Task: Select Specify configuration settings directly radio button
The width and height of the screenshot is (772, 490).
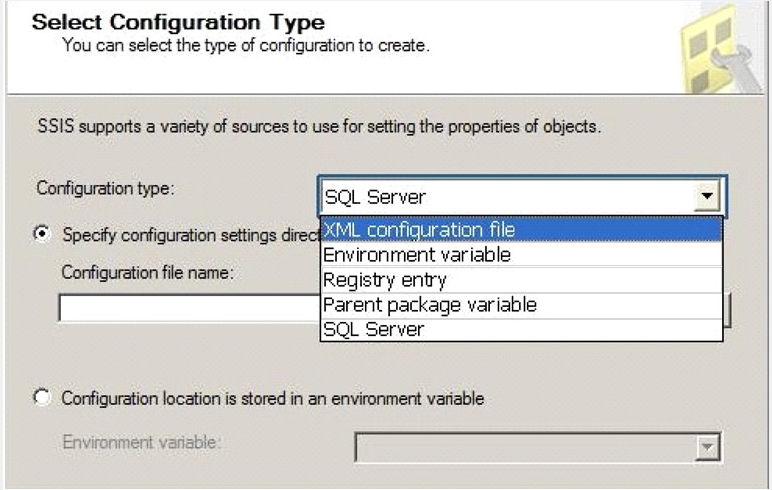Action: [42, 233]
